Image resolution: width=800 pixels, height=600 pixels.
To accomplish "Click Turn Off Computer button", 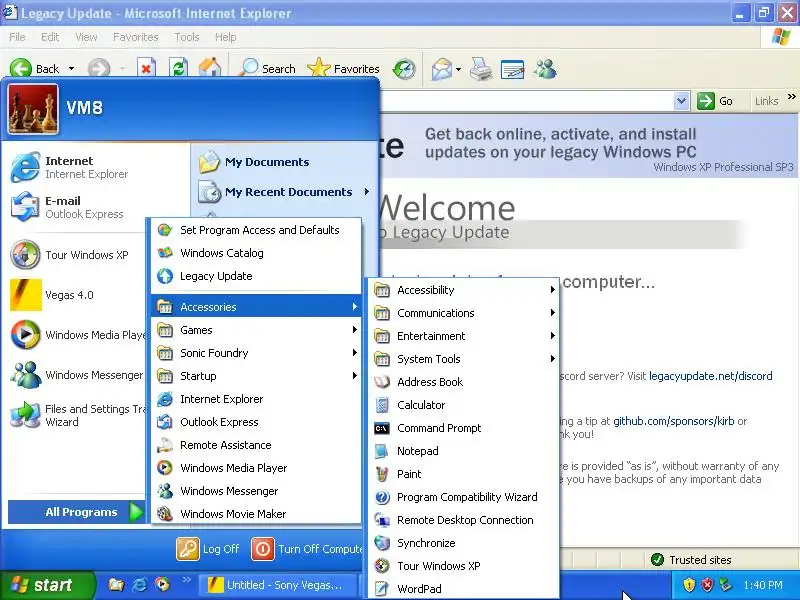I will pyautogui.click(x=307, y=549).
